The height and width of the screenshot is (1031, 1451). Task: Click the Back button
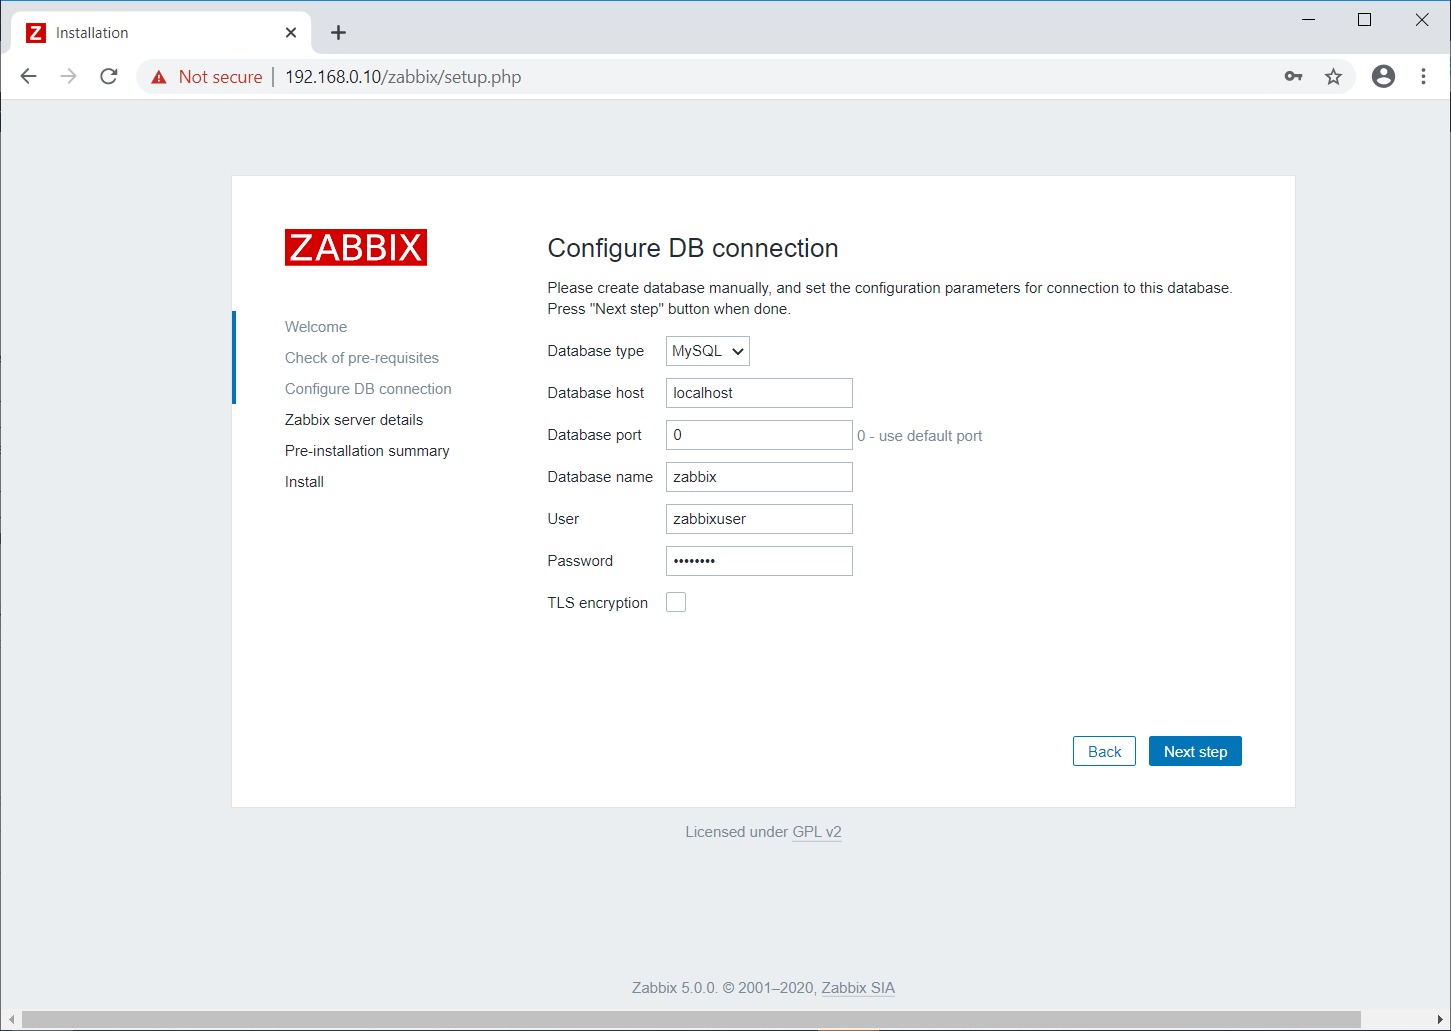pyautogui.click(x=1104, y=751)
